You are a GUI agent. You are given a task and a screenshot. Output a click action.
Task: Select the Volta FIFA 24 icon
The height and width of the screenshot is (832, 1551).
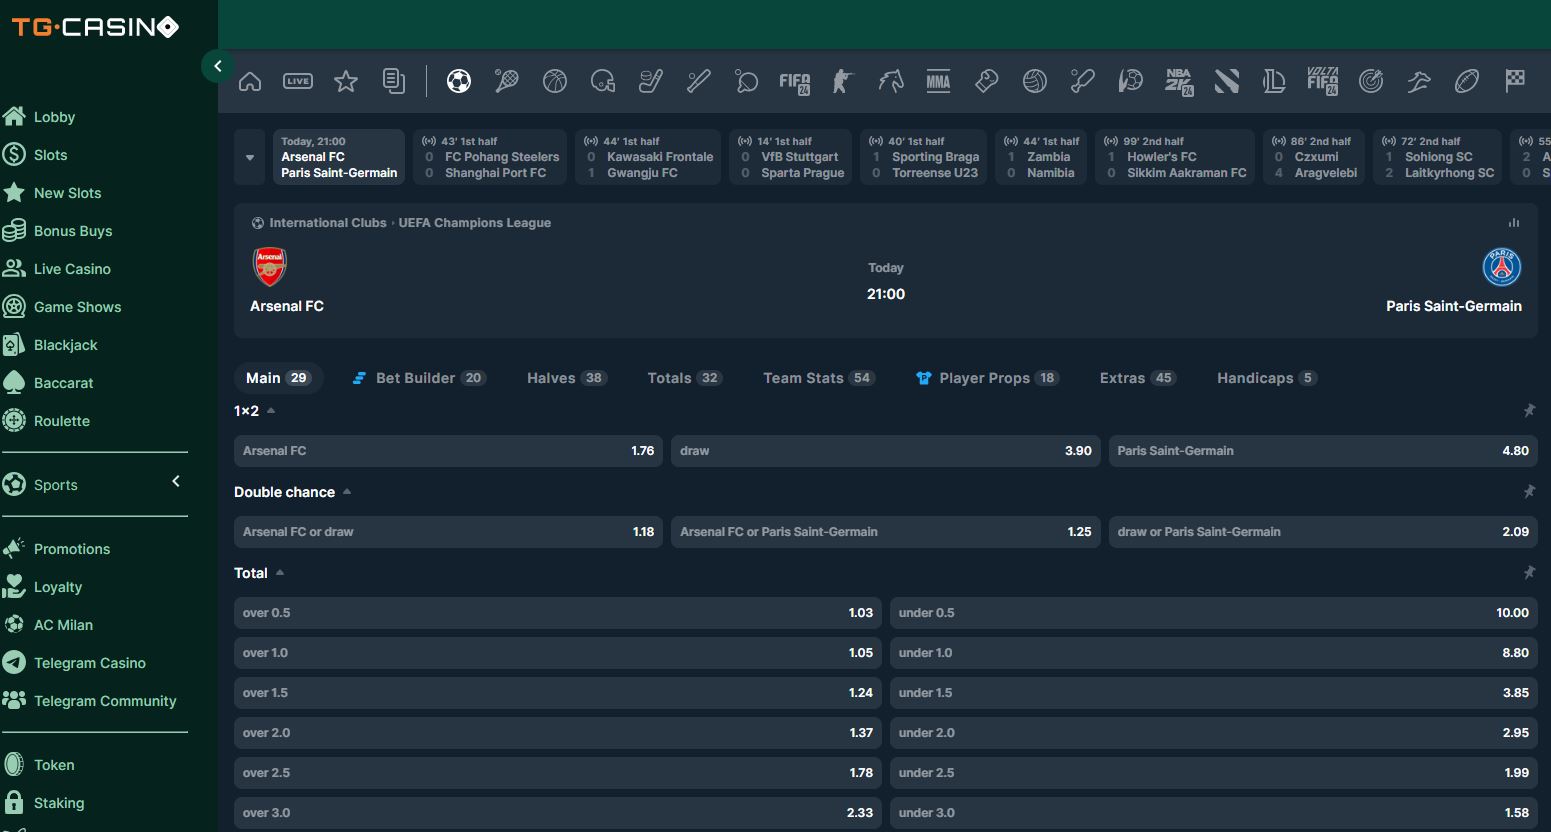click(x=1323, y=81)
